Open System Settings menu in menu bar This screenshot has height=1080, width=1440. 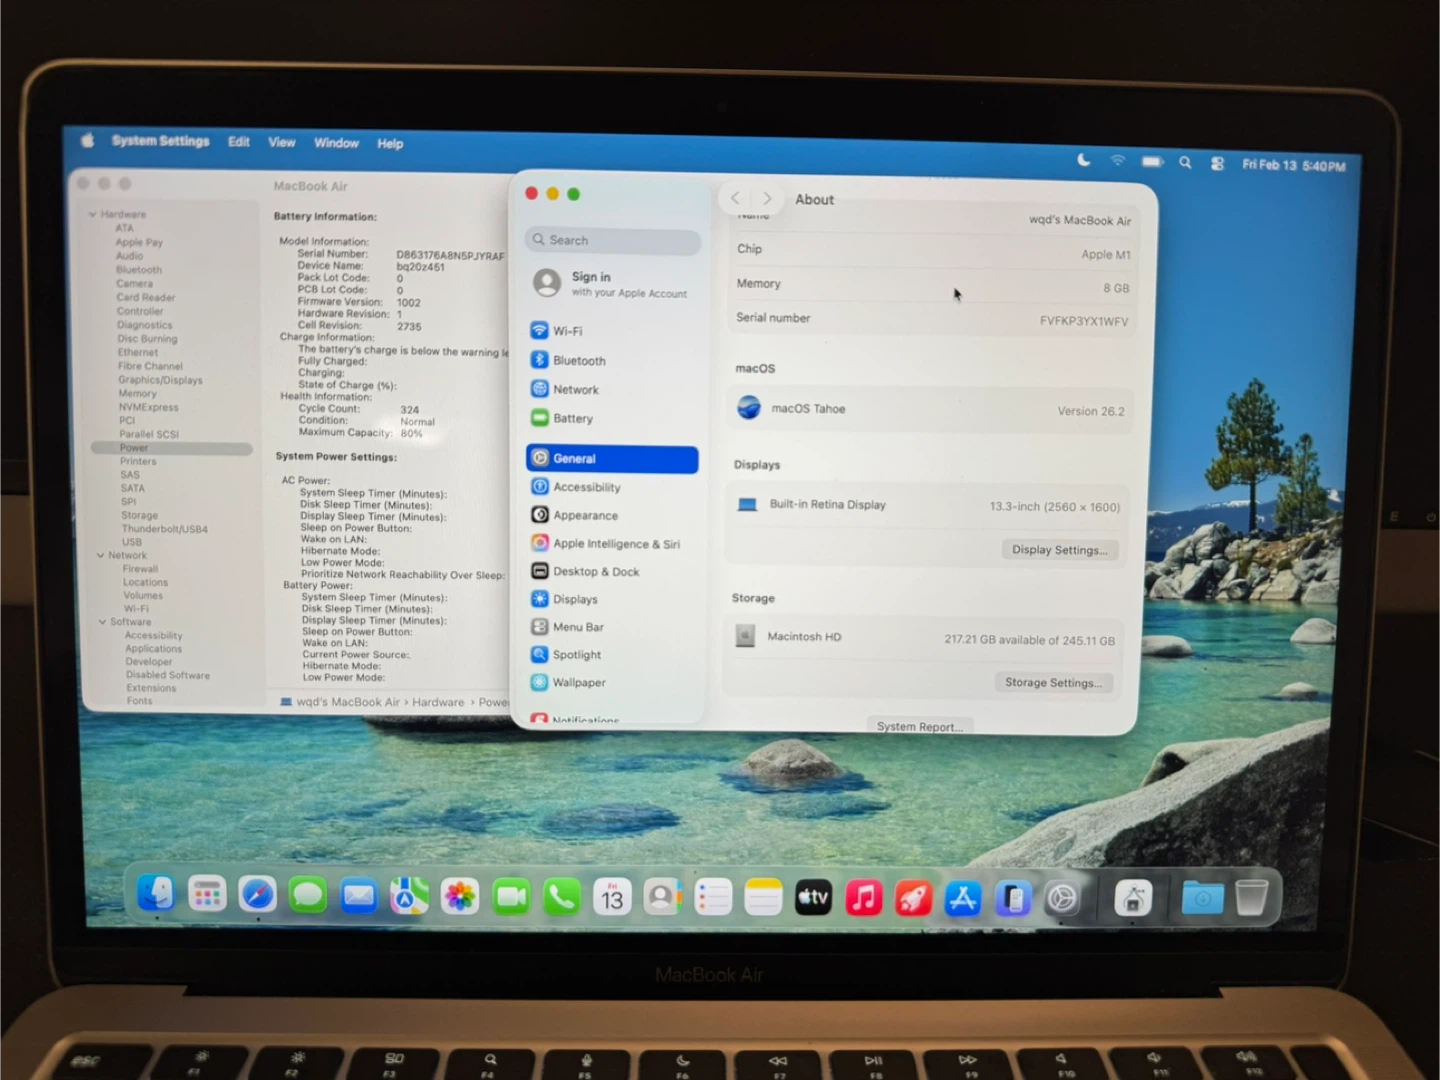click(x=160, y=141)
